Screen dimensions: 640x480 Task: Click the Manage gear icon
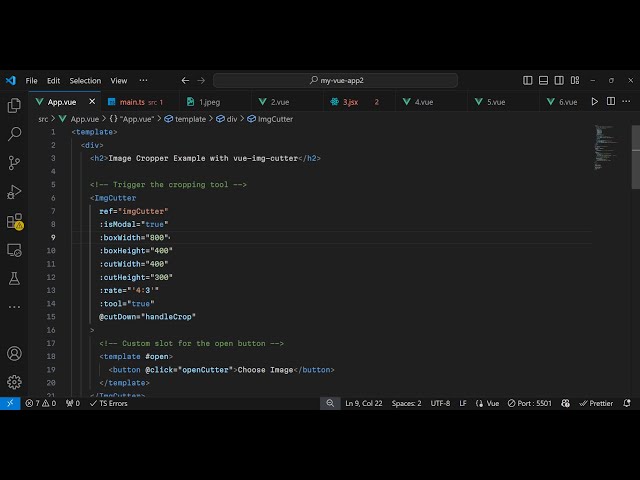(x=14, y=381)
